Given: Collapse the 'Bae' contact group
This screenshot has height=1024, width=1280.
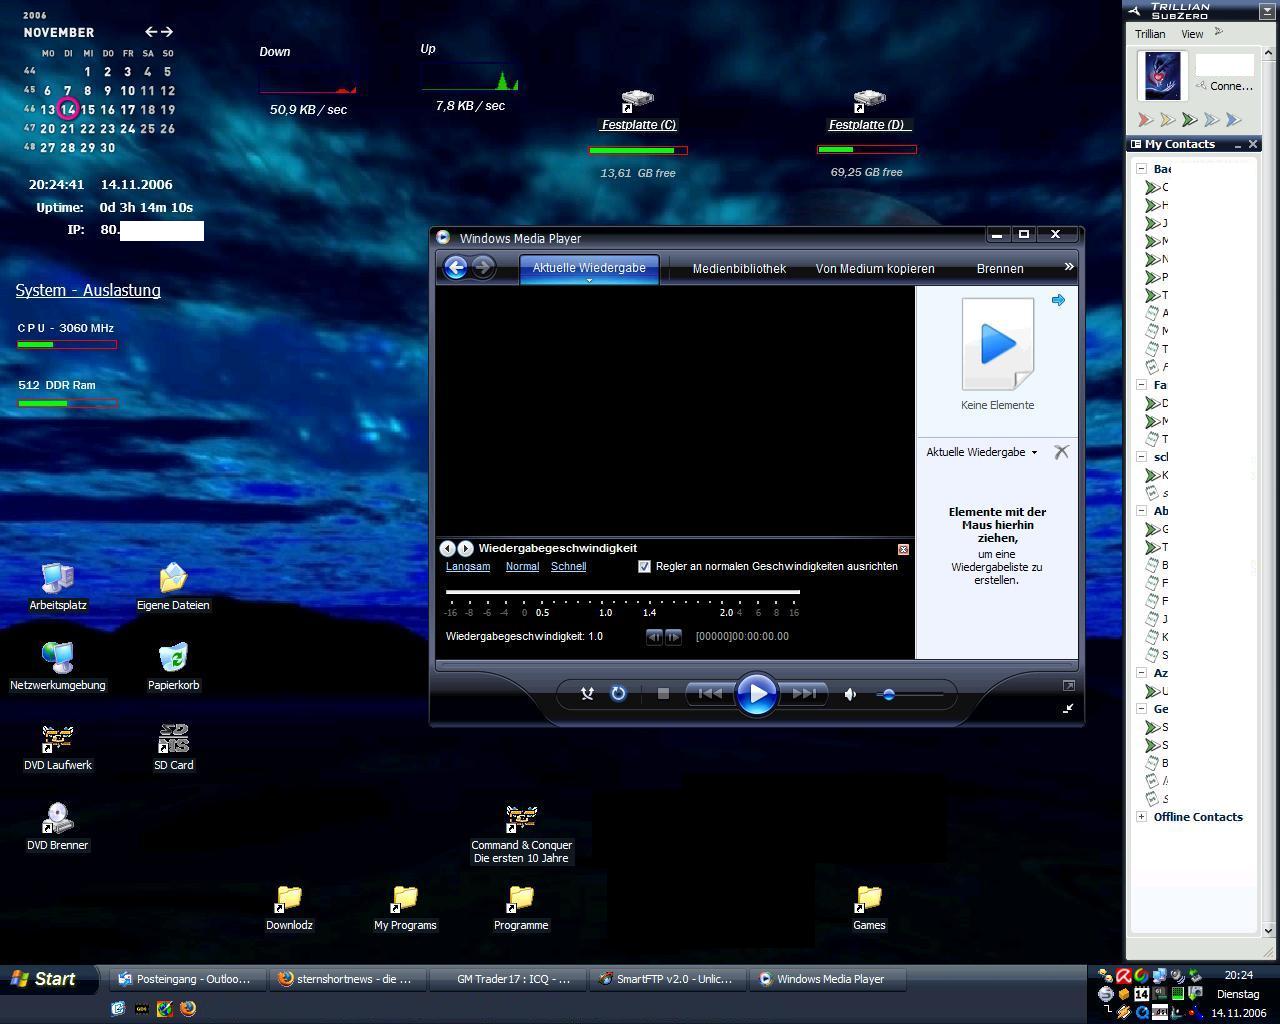Looking at the screenshot, I should pos(1142,169).
